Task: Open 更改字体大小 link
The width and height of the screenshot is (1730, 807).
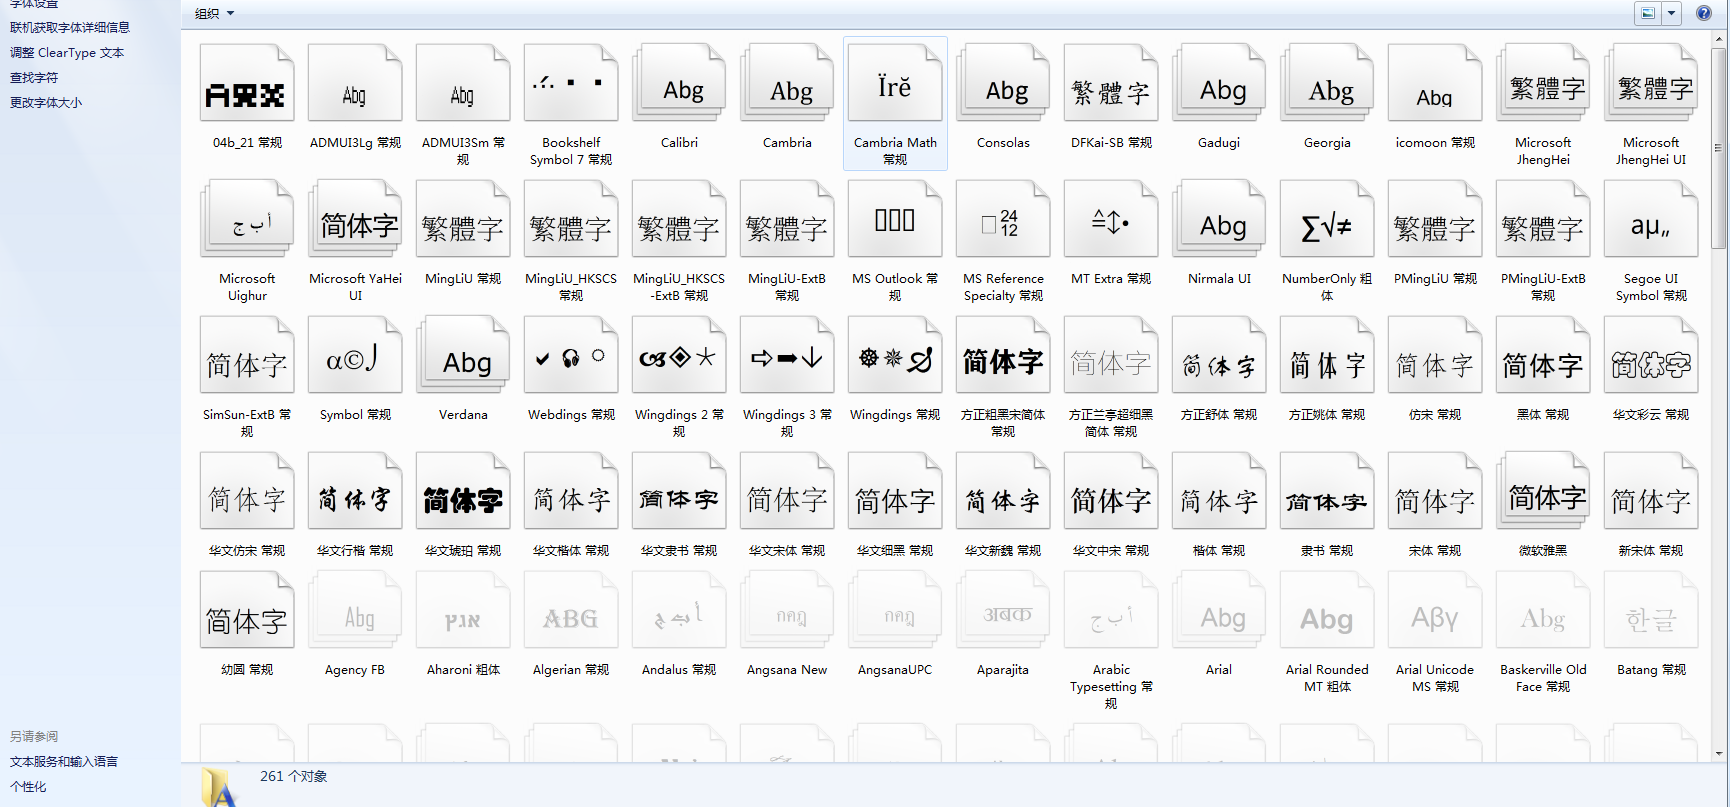Action: click(46, 103)
